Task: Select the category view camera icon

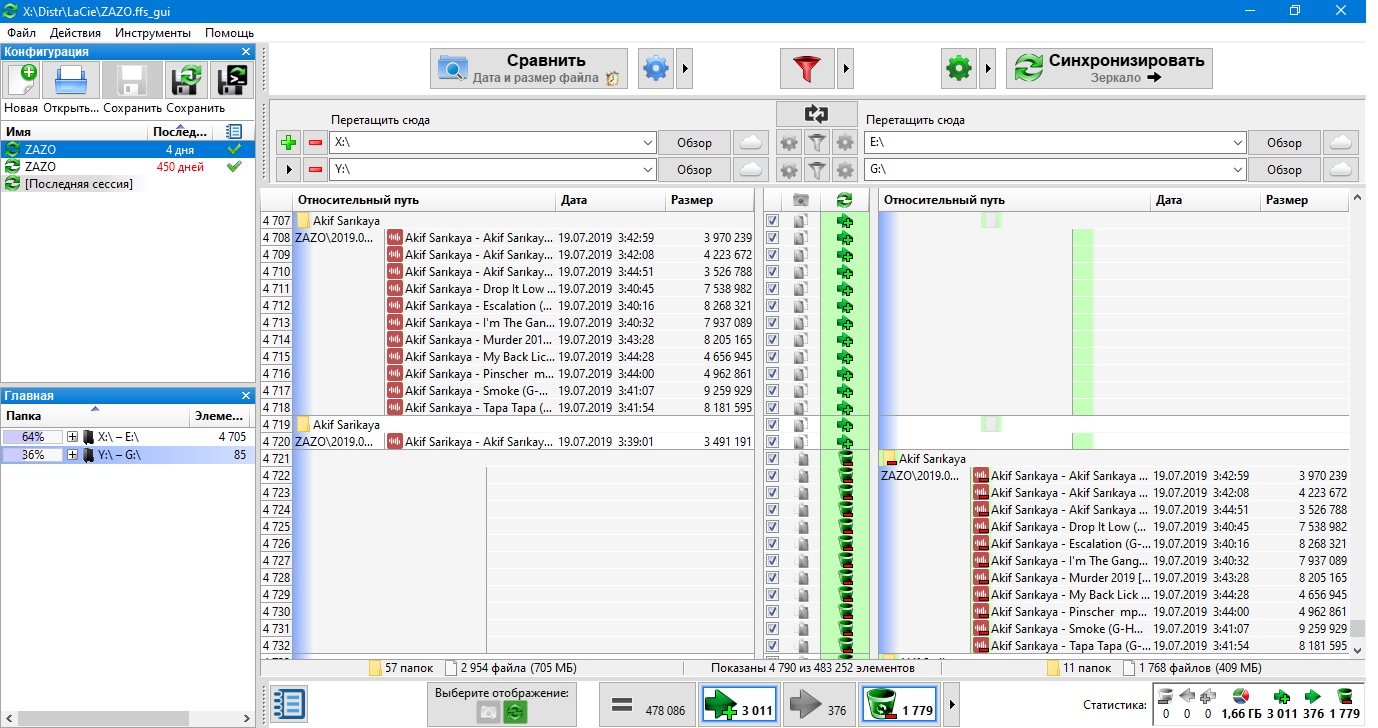Action: [488, 712]
